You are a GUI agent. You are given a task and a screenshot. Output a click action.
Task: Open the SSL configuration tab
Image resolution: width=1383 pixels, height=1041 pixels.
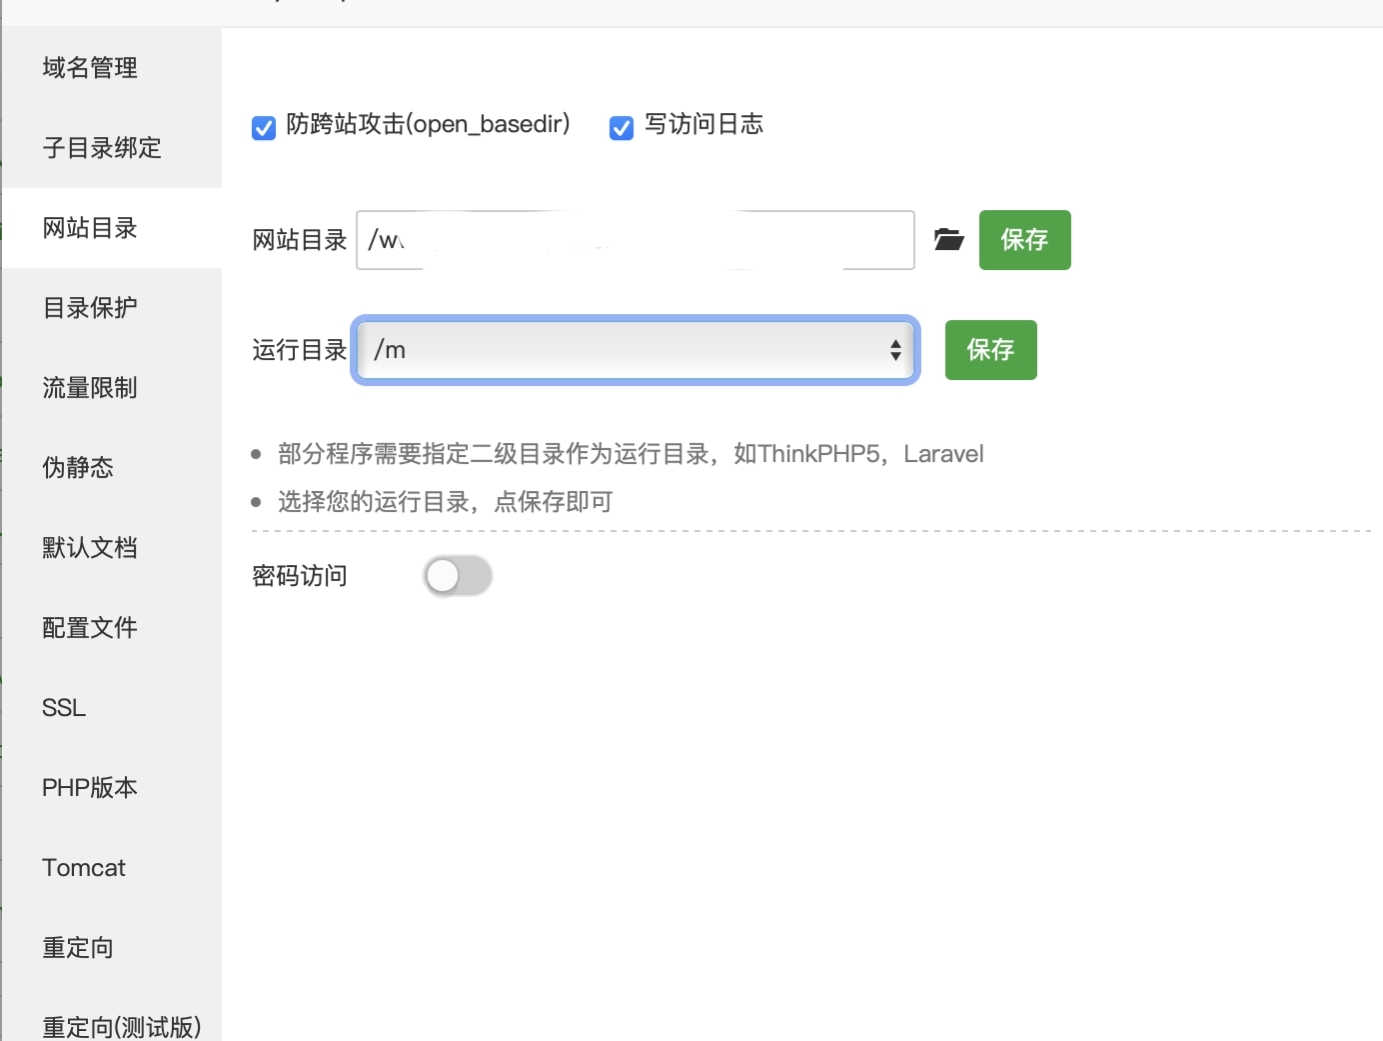pos(63,707)
